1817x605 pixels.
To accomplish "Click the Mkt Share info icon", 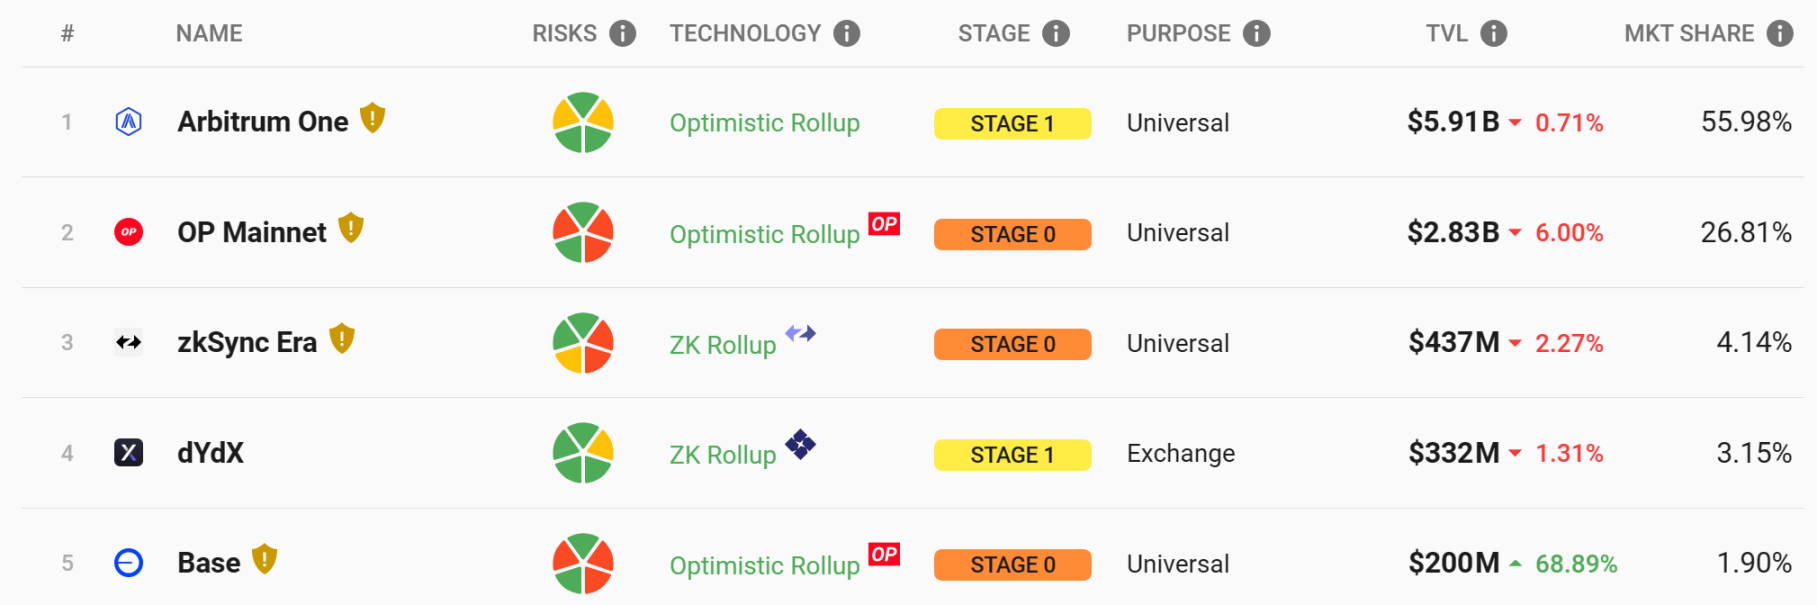I will 1780,34.
